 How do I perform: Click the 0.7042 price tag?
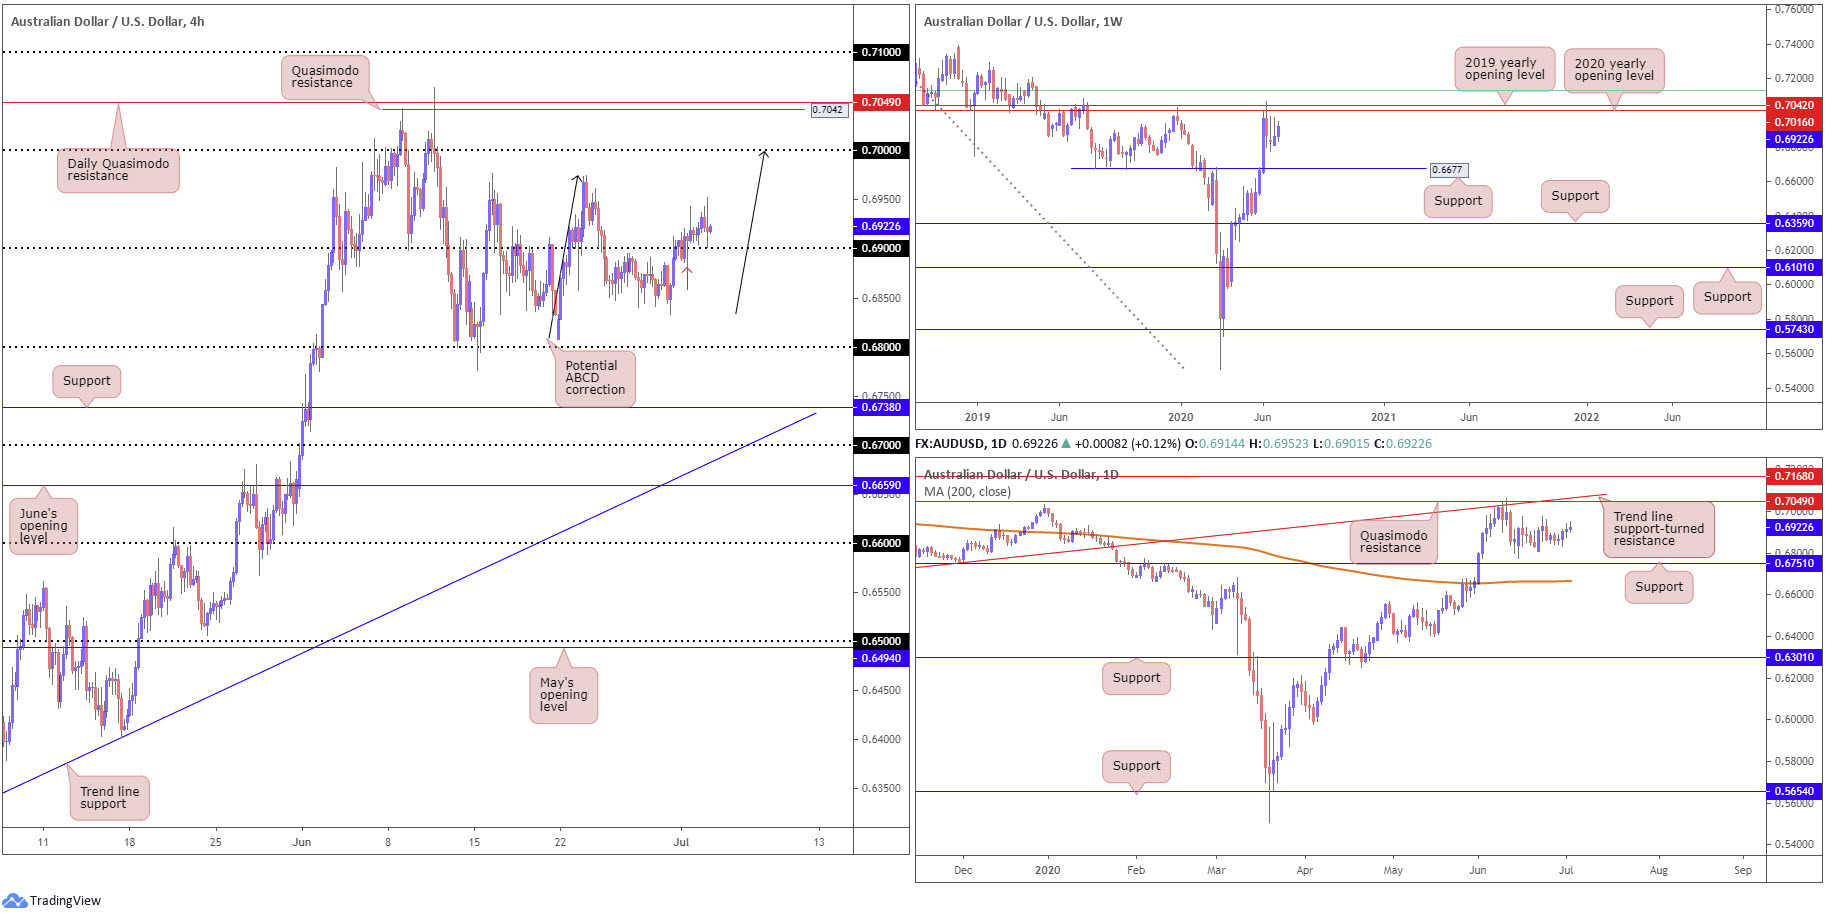click(828, 110)
